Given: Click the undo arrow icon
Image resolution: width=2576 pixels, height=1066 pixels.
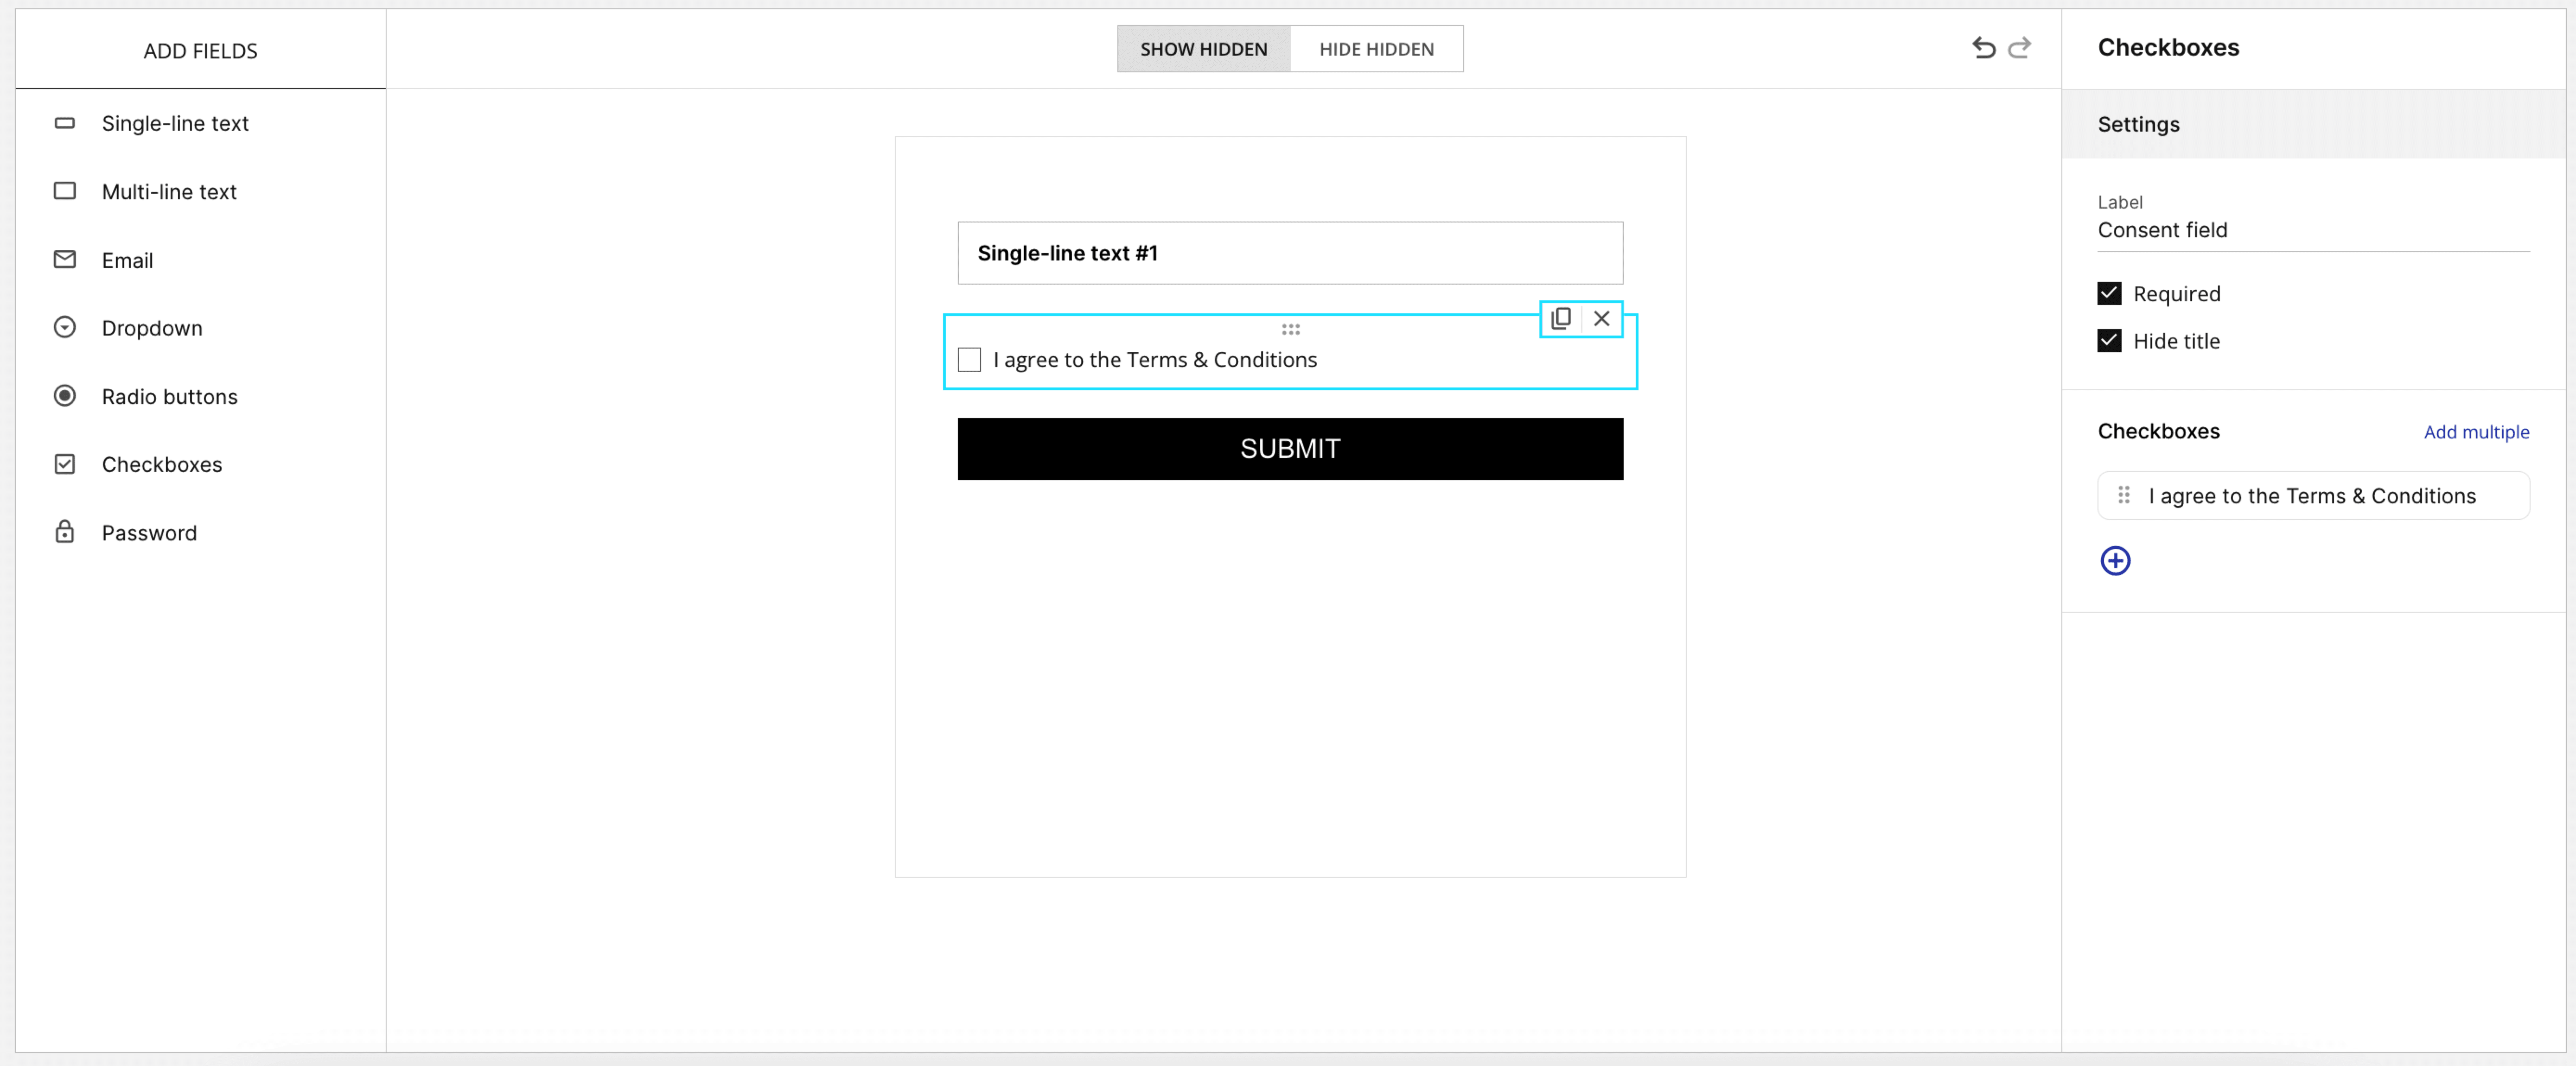Looking at the screenshot, I should tap(1984, 47).
